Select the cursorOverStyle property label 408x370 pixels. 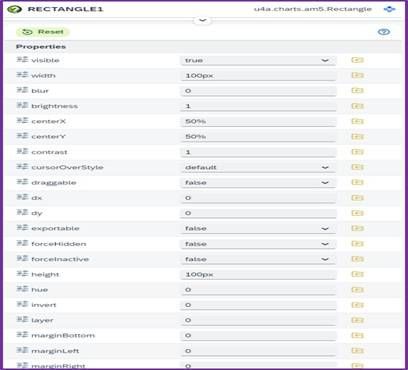click(67, 167)
